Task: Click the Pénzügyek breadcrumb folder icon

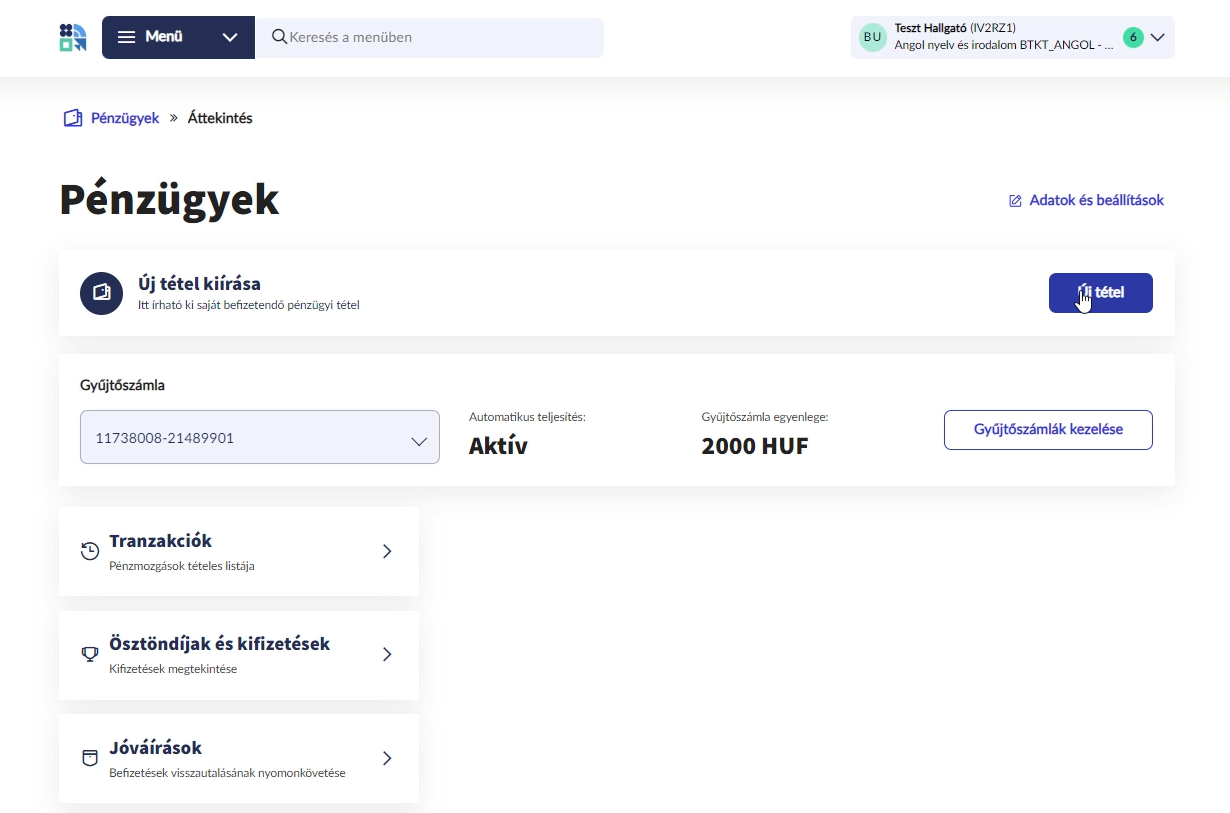Action: 72,117
